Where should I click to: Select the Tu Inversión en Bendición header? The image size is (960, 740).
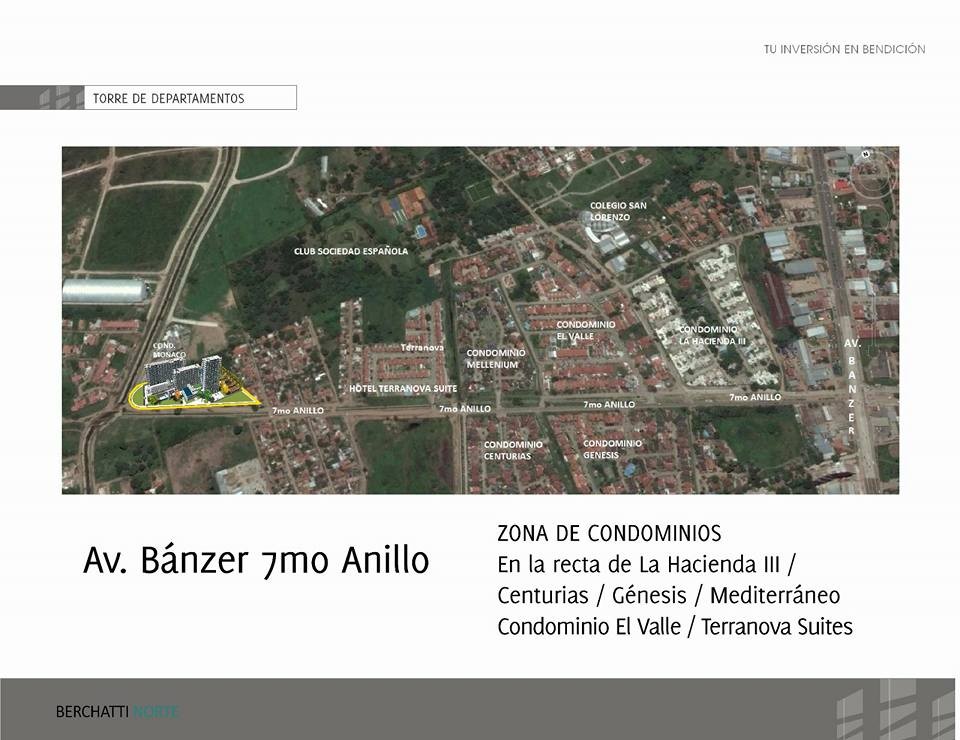tap(844, 47)
